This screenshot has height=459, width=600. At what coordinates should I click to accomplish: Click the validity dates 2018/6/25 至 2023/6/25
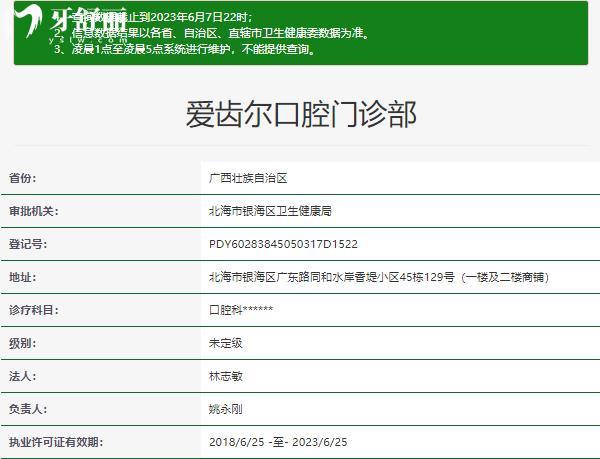(x=278, y=442)
